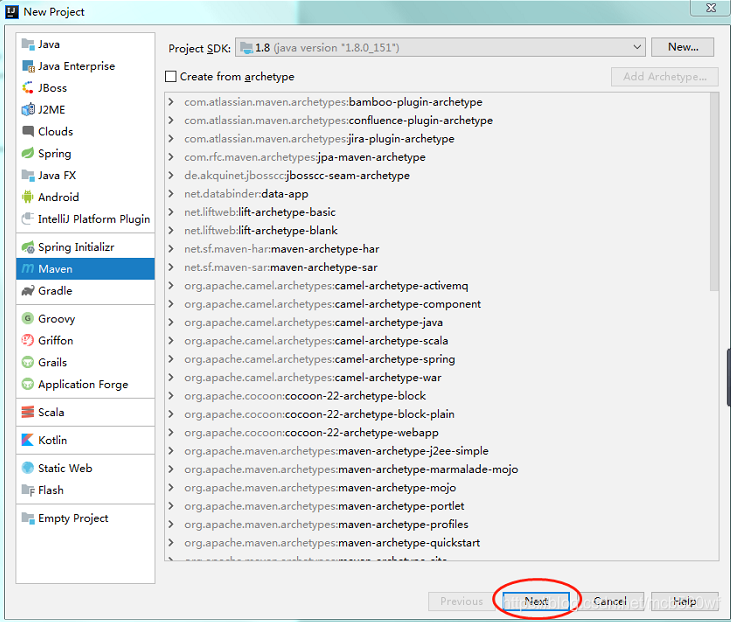The image size is (731, 622).
Task: Select maven-archetype-har entry
Action: point(282,249)
